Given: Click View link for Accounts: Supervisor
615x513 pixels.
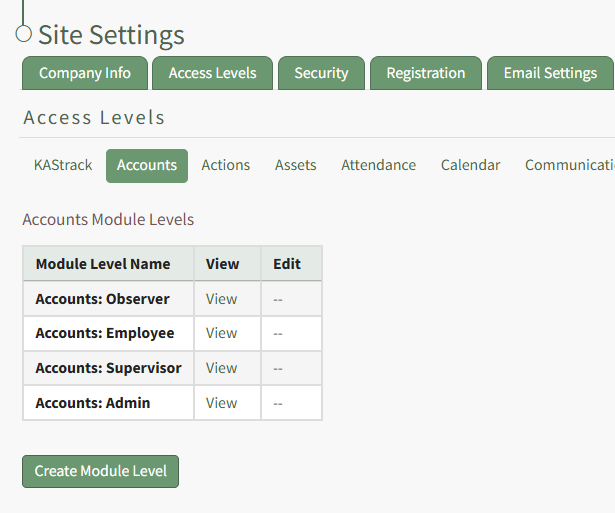Looking at the screenshot, I should [222, 368].
